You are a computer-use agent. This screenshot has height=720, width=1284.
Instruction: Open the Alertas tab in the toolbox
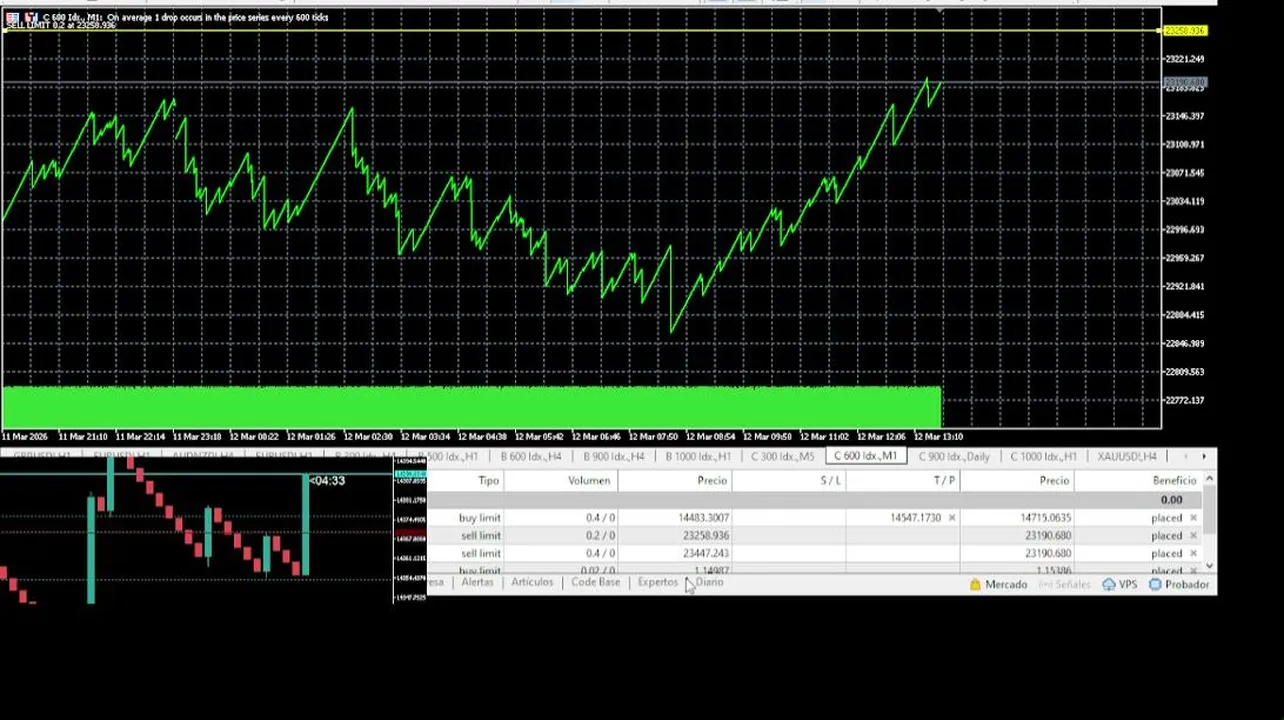477,582
